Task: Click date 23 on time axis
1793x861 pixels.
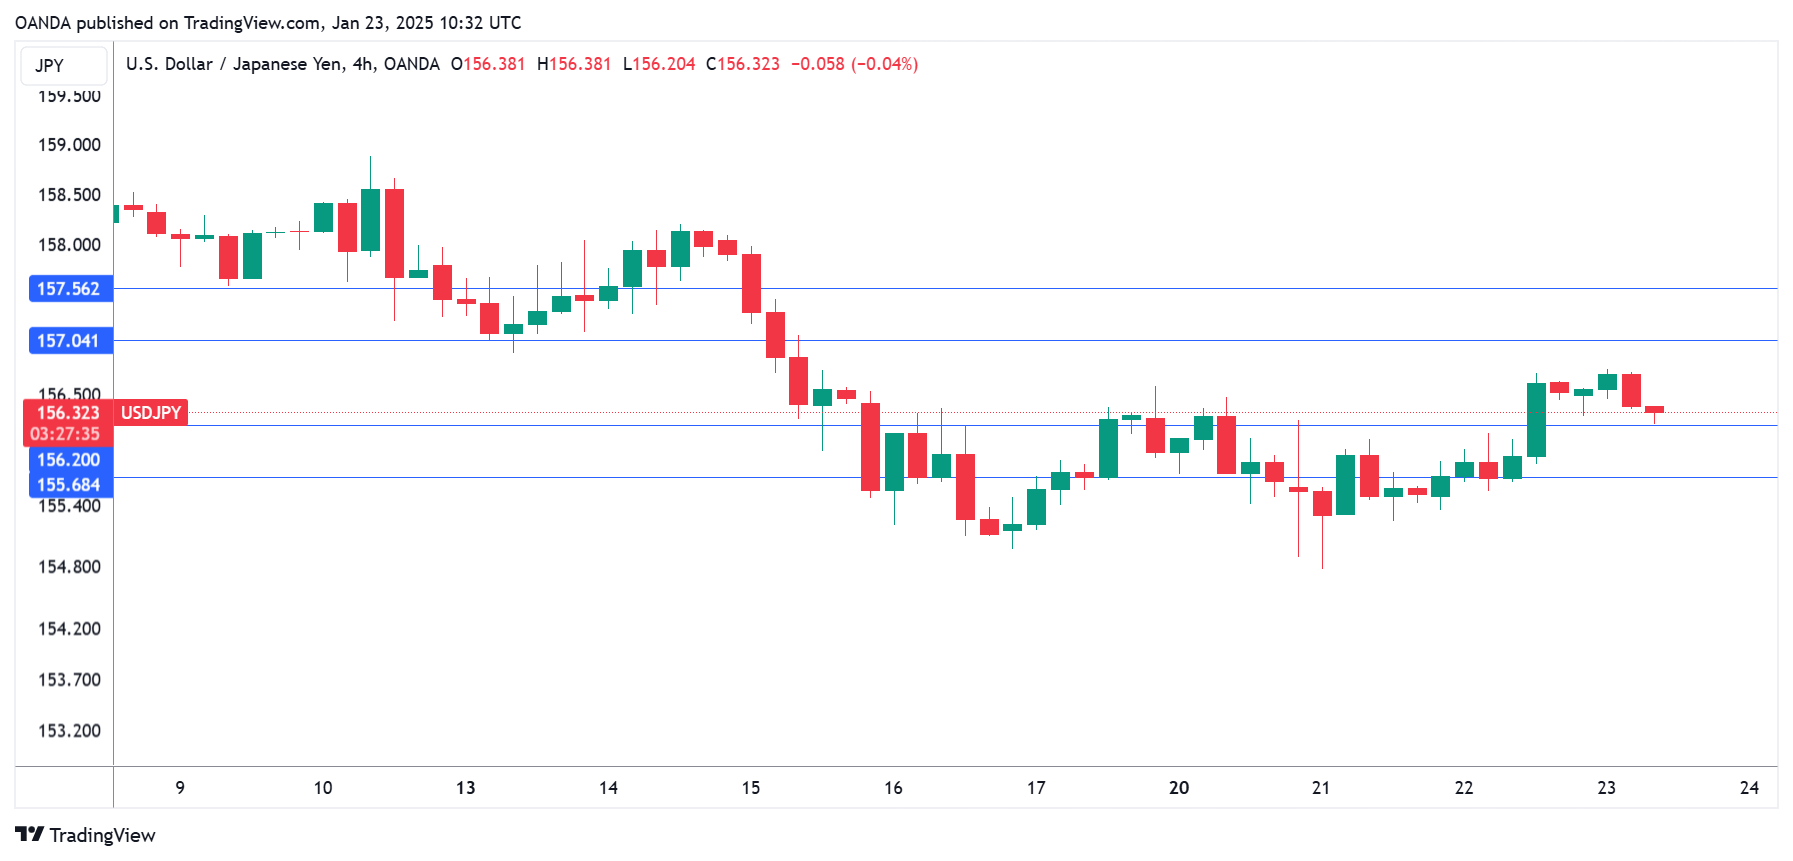Action: pyautogui.click(x=1607, y=788)
